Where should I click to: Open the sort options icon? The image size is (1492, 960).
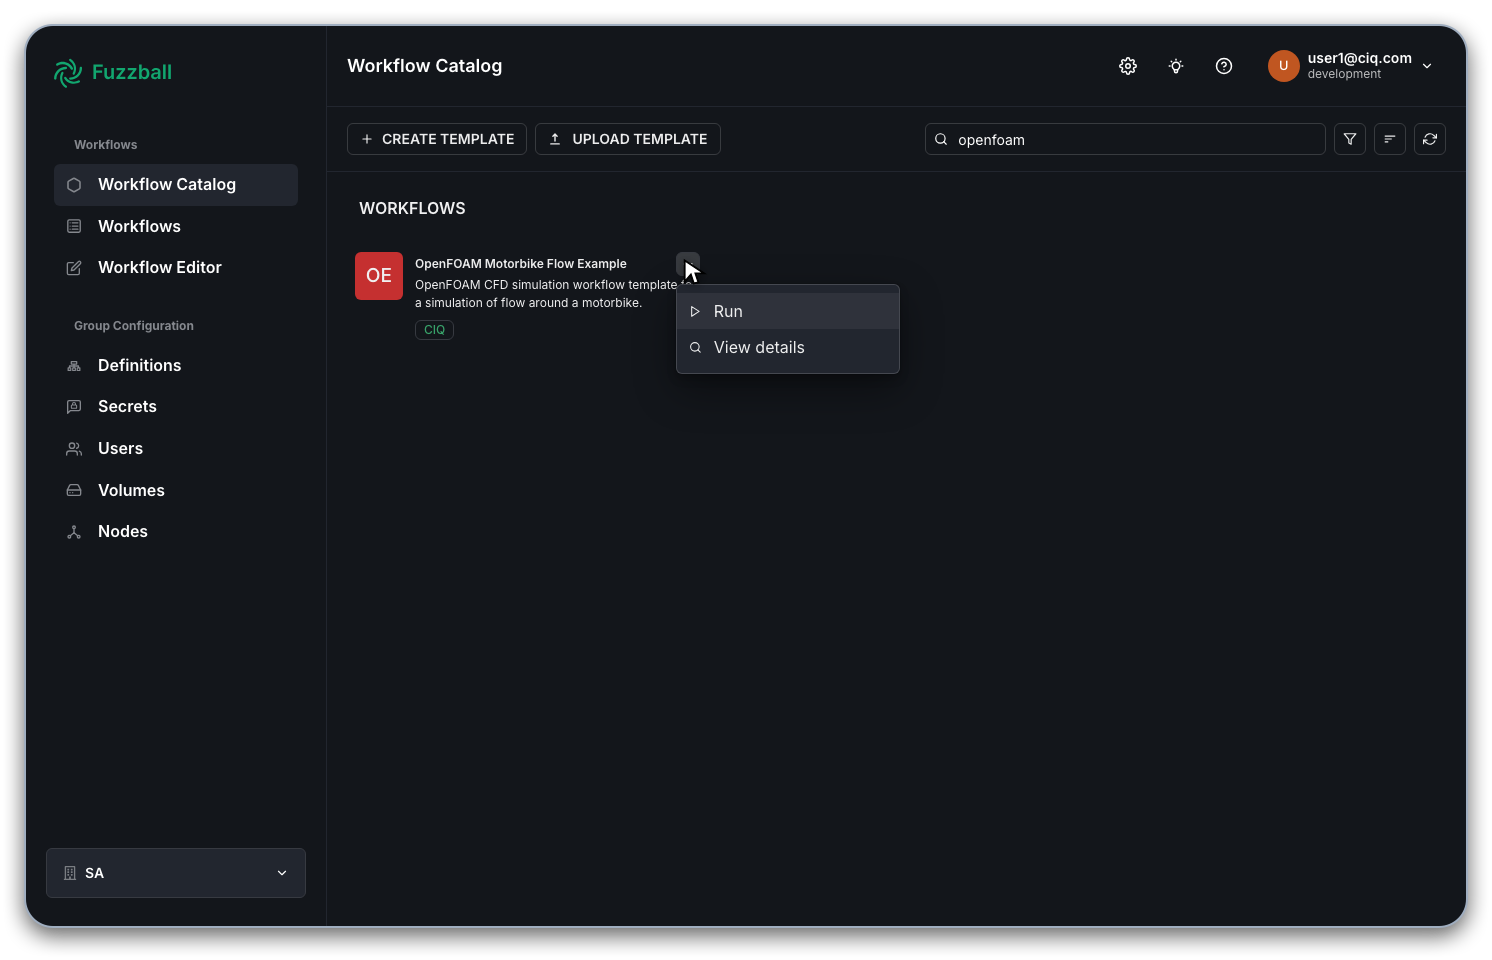[x=1390, y=139]
